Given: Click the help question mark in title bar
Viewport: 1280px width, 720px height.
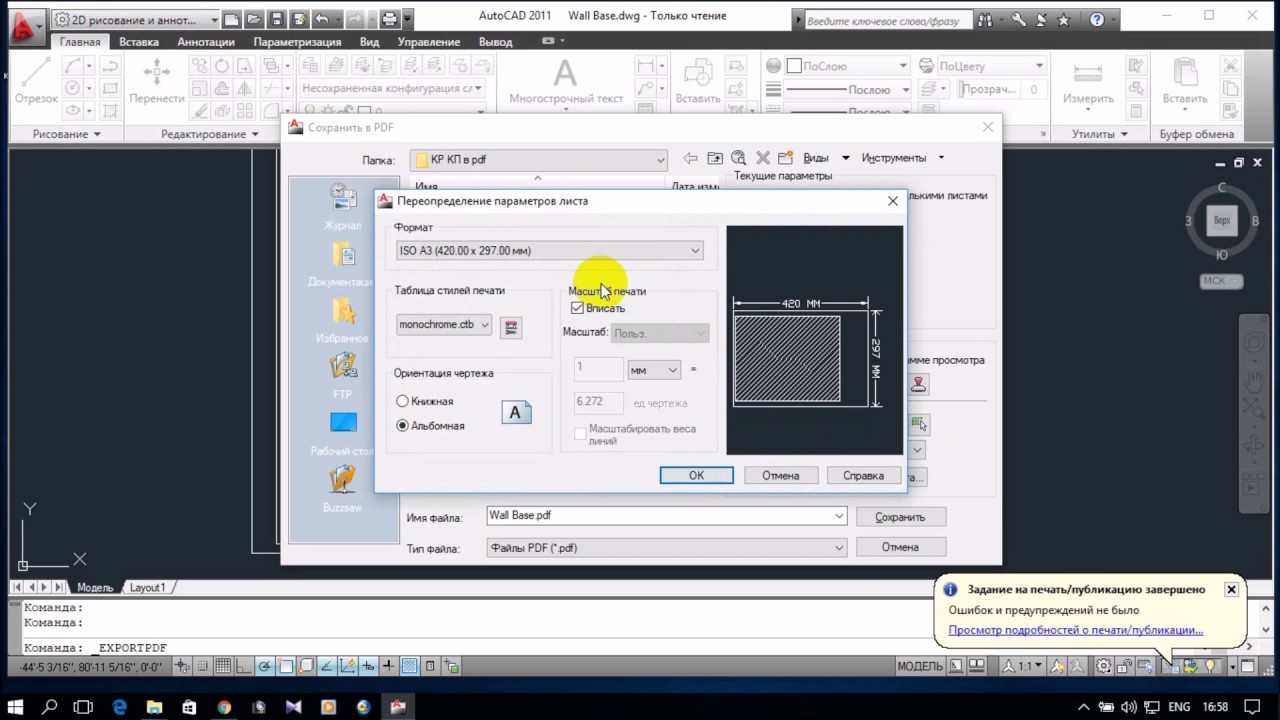Looking at the screenshot, I should tap(1097, 19).
